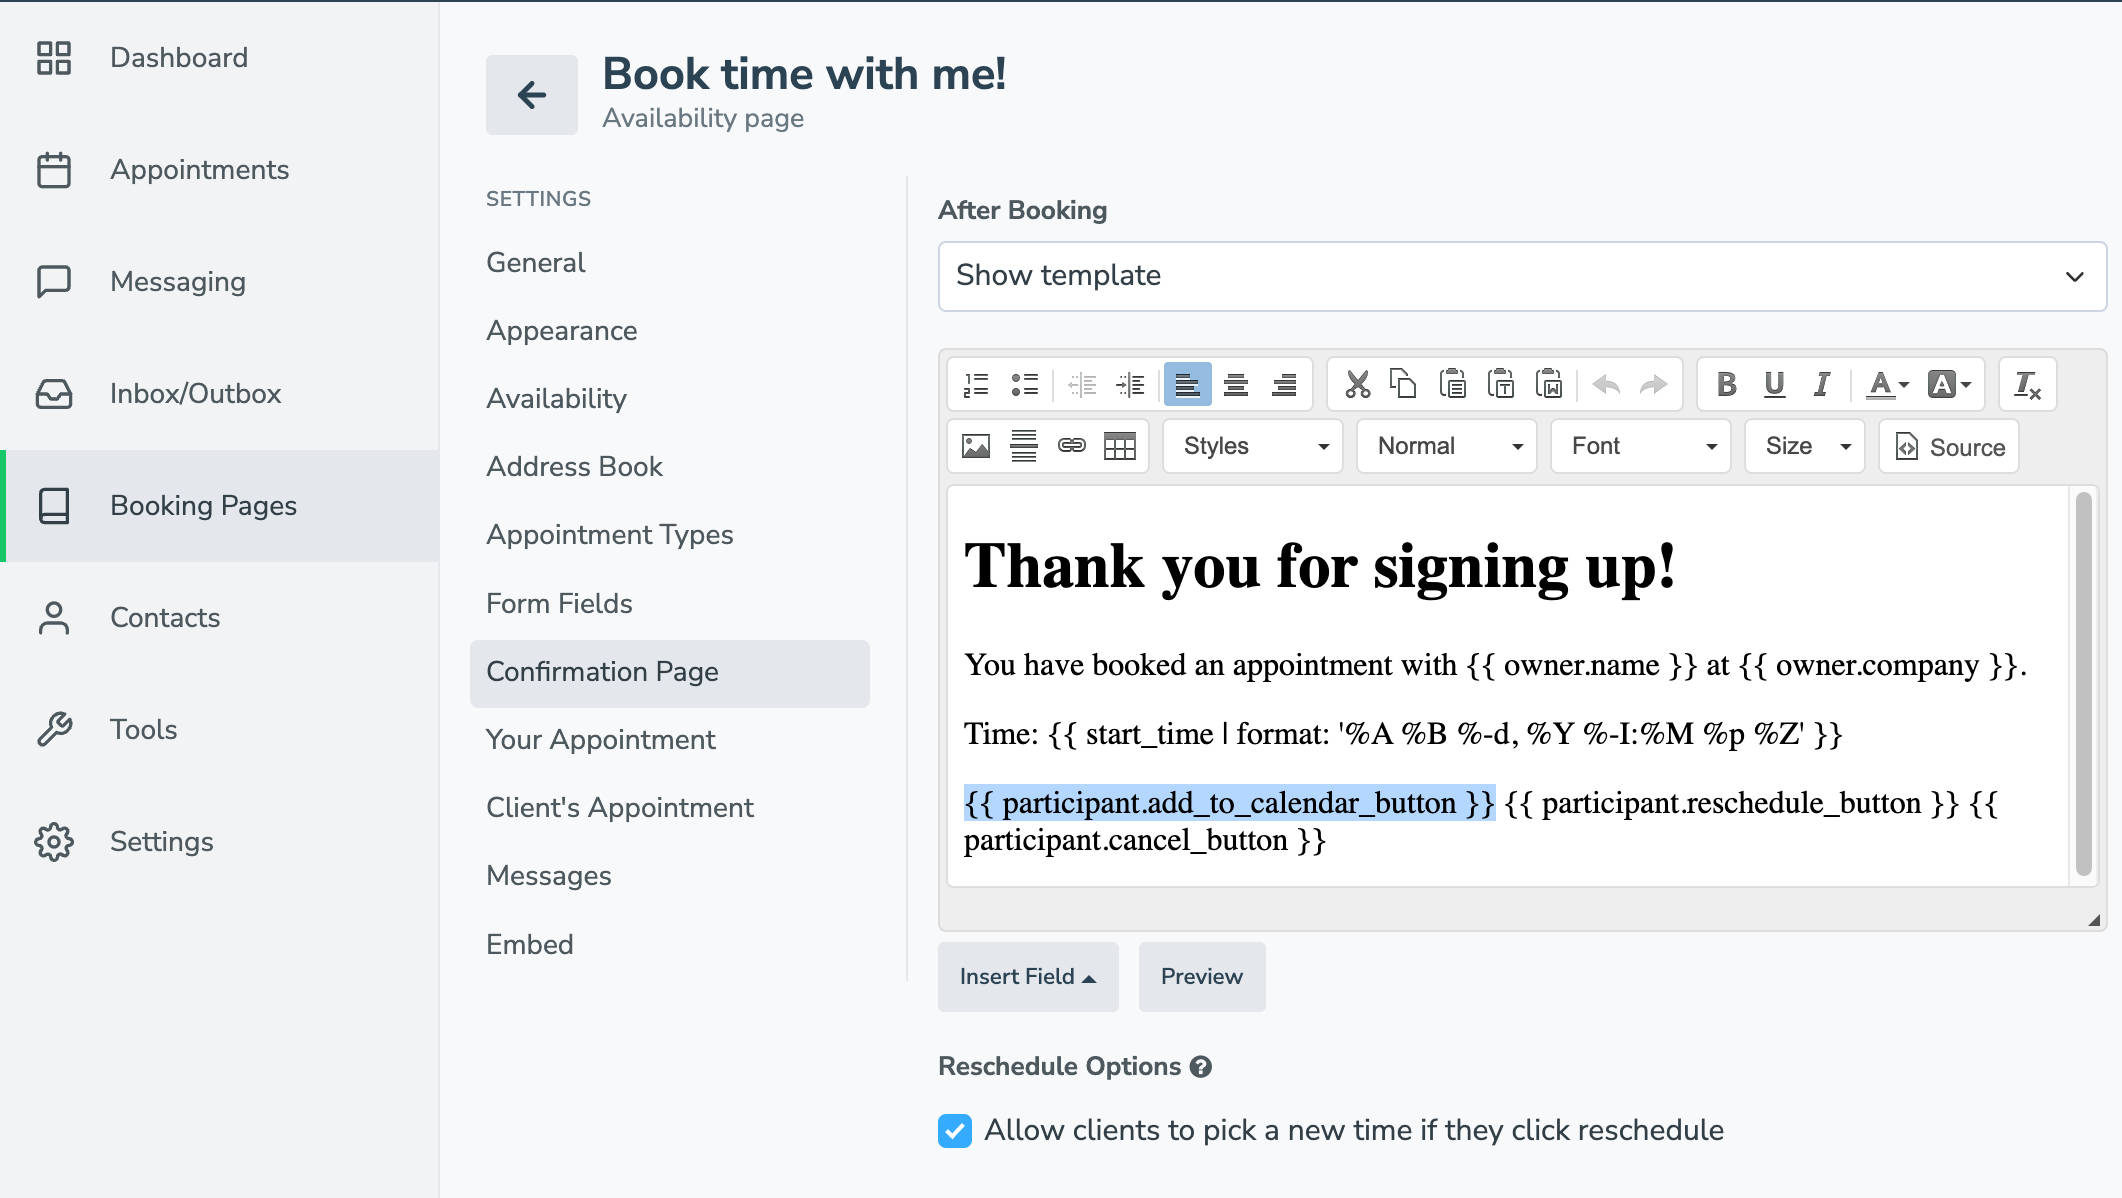Open Form Fields settings

pos(559,603)
